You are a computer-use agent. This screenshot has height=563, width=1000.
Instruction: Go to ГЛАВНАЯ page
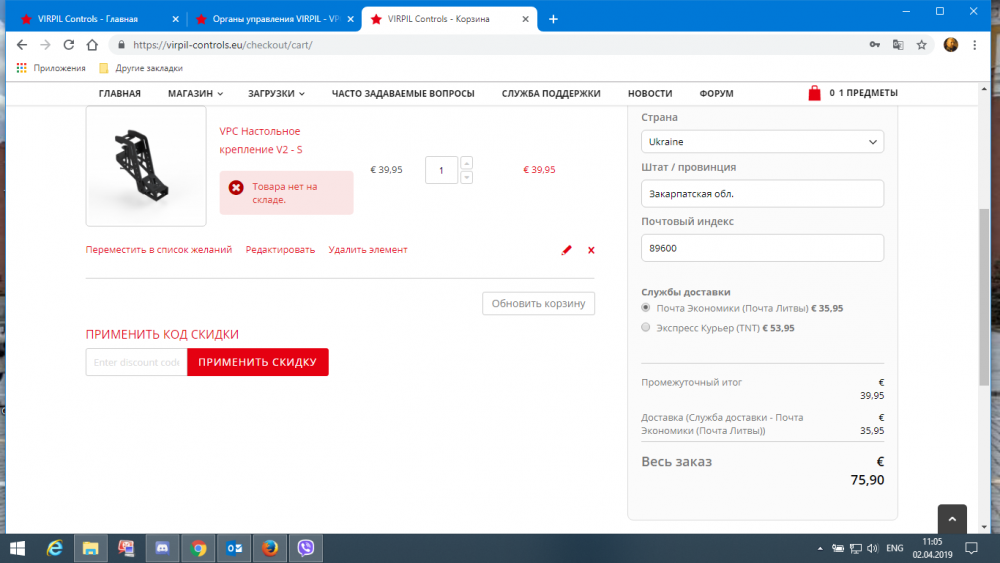(x=119, y=93)
